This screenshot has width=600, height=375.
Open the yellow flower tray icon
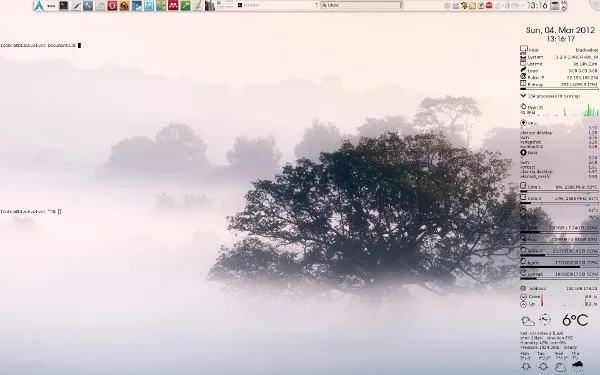(464, 6)
